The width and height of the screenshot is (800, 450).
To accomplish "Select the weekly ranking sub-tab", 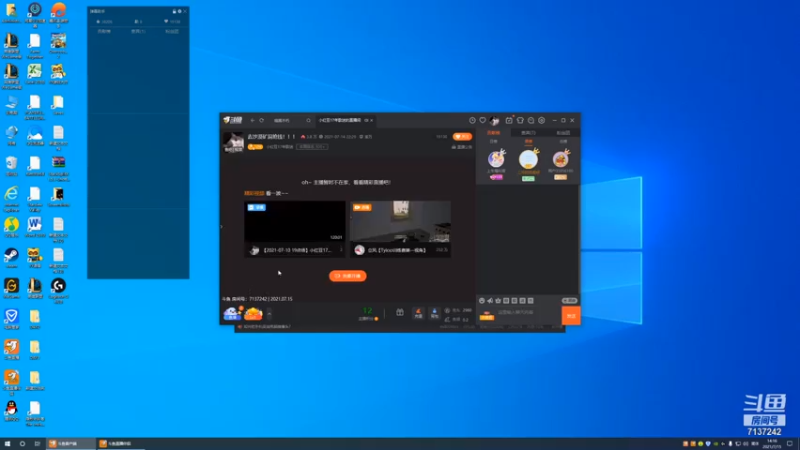I will point(529,141).
